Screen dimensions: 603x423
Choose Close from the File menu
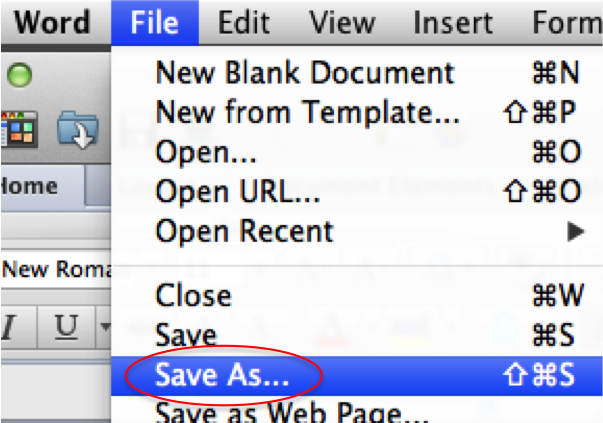click(x=357, y=296)
